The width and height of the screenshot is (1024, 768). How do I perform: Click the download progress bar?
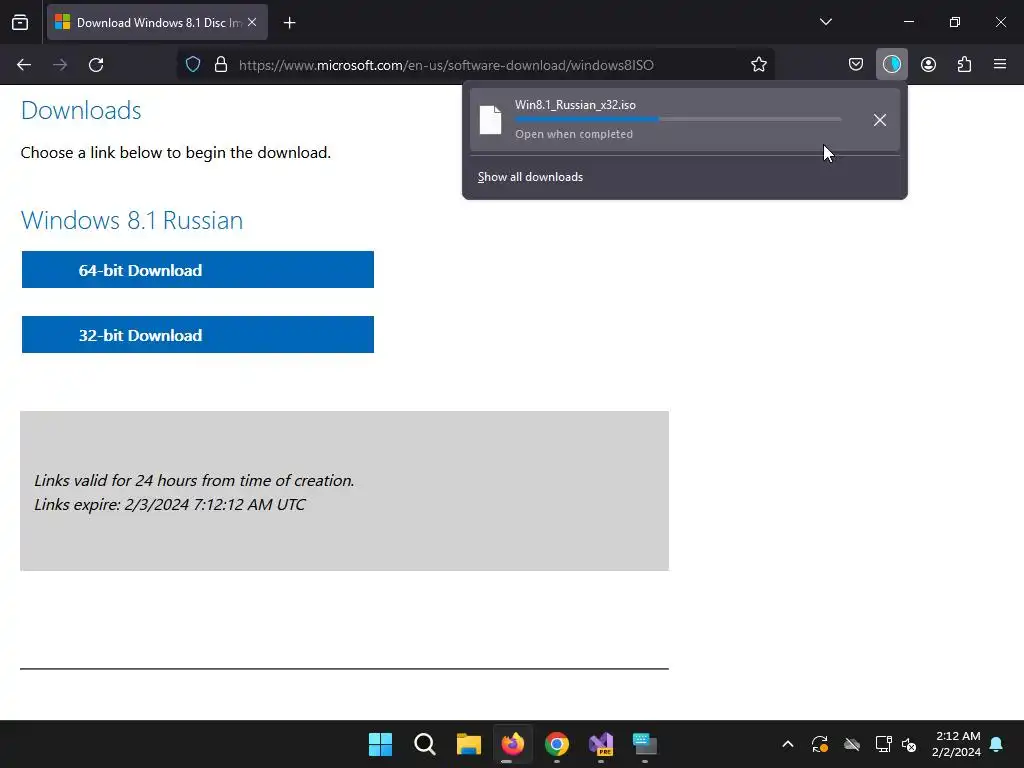pyautogui.click(x=678, y=119)
